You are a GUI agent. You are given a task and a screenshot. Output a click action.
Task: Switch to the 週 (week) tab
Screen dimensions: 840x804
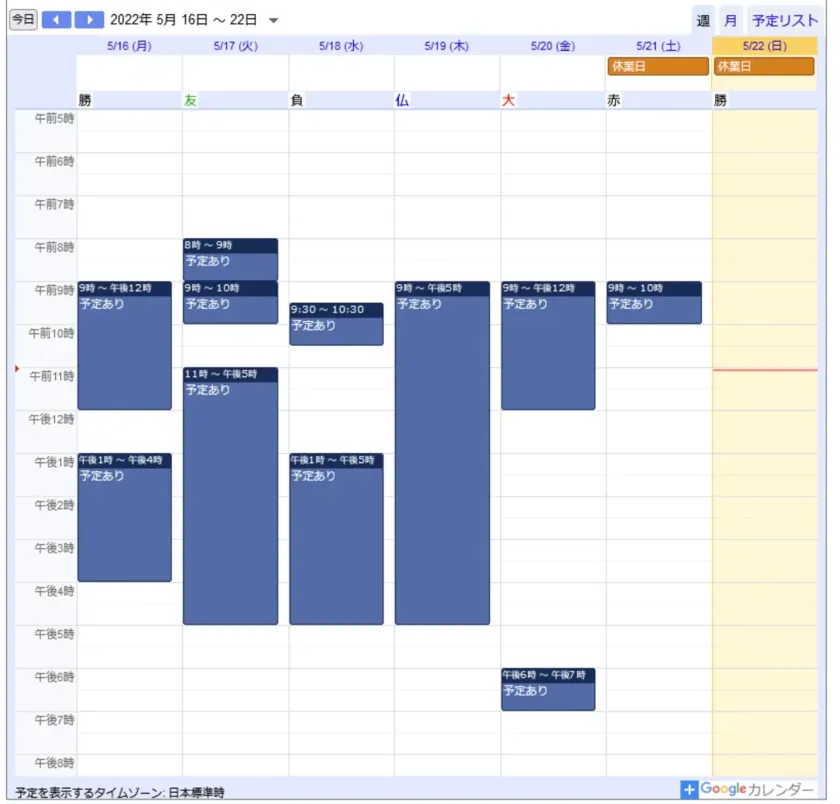[x=703, y=20]
